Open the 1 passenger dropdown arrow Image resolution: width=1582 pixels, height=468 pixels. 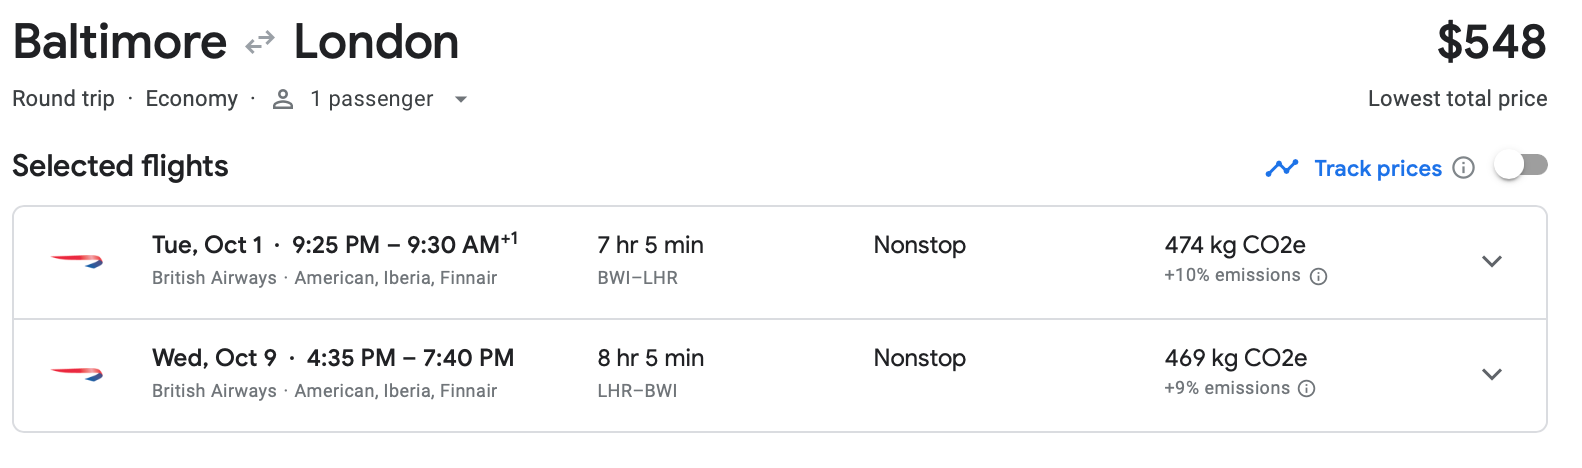click(460, 100)
